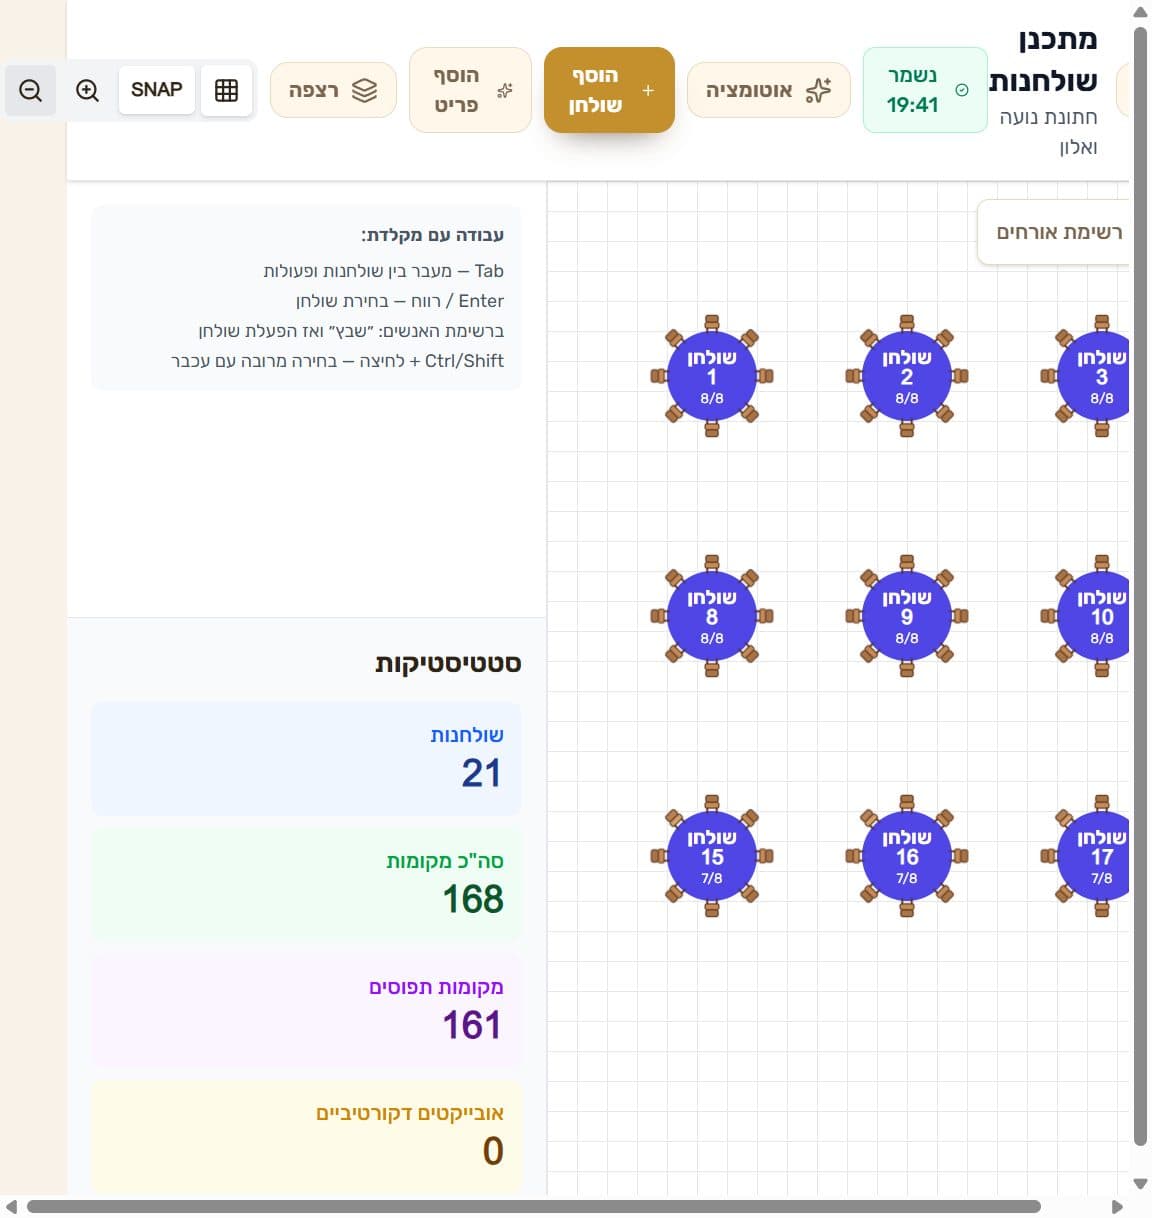Click the הוסף פריט add item button

470,90
